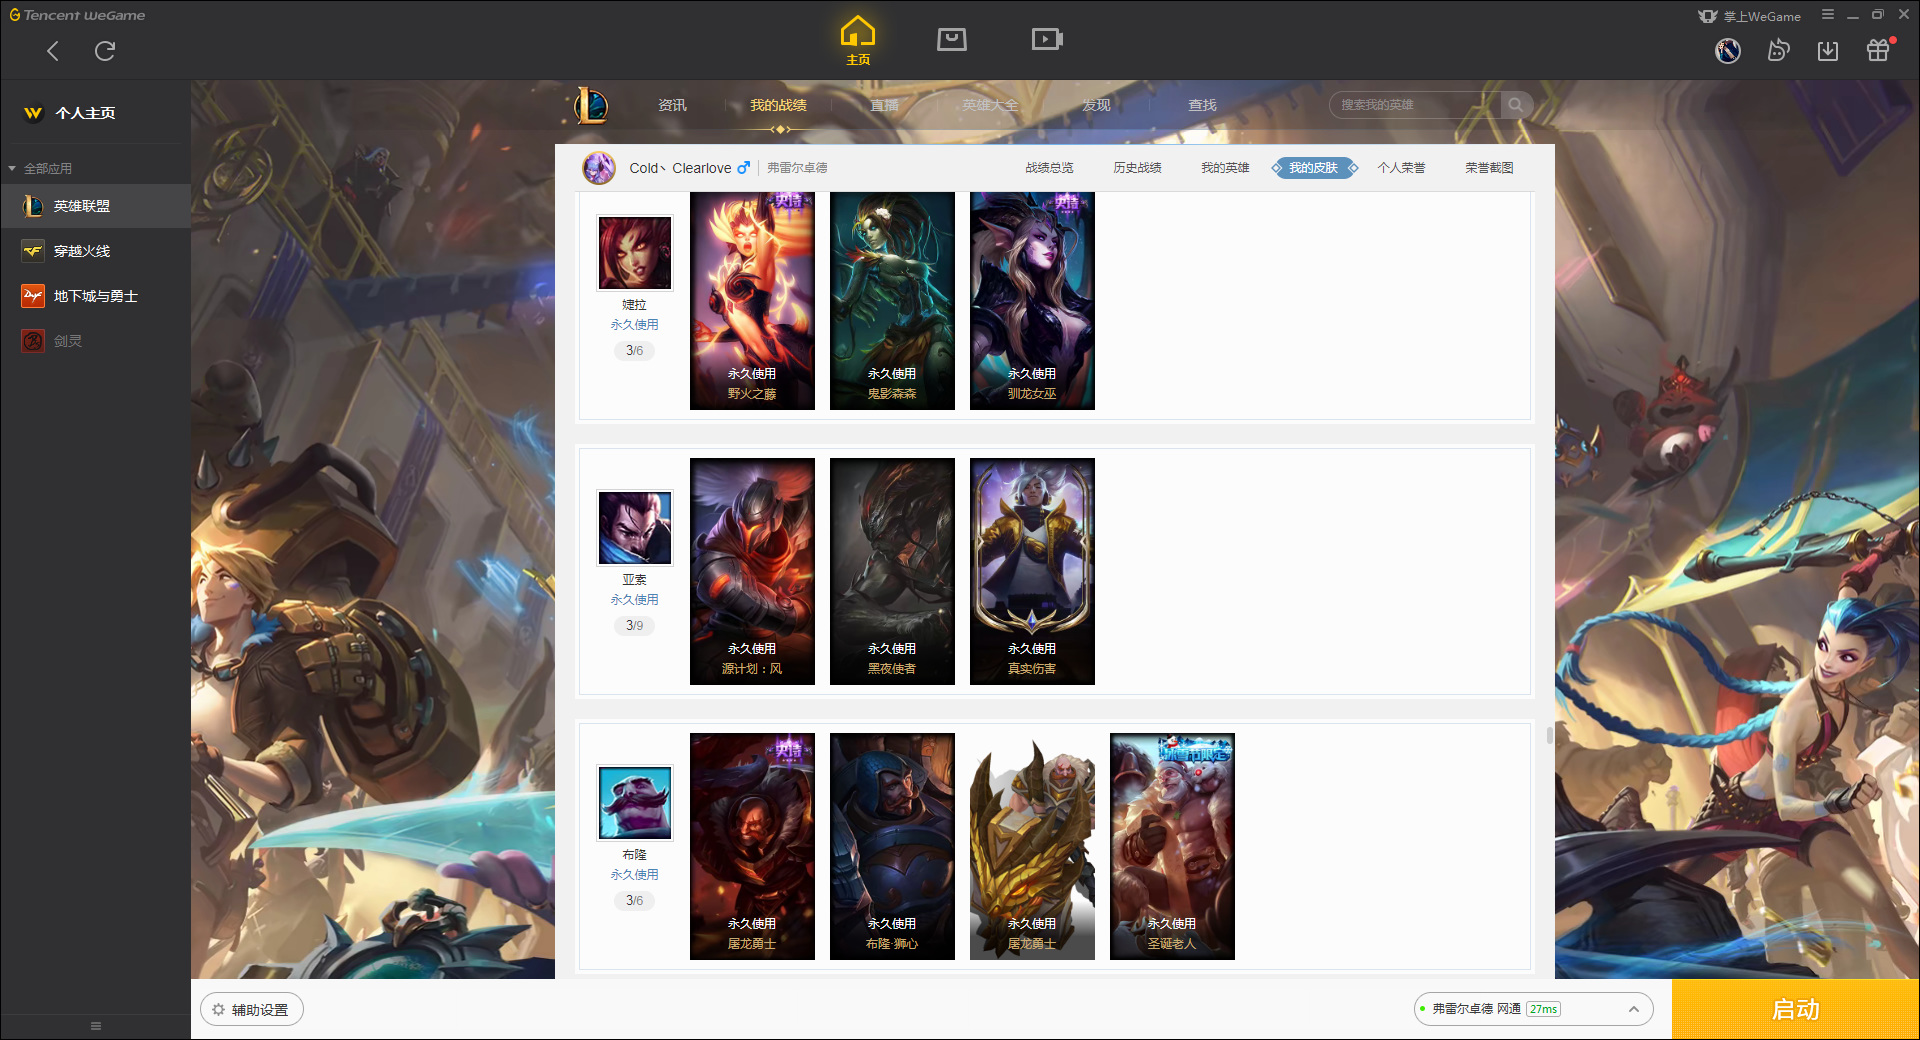Switch to 战绩总览 sub-tab
The image size is (1920, 1040).
(x=1049, y=168)
